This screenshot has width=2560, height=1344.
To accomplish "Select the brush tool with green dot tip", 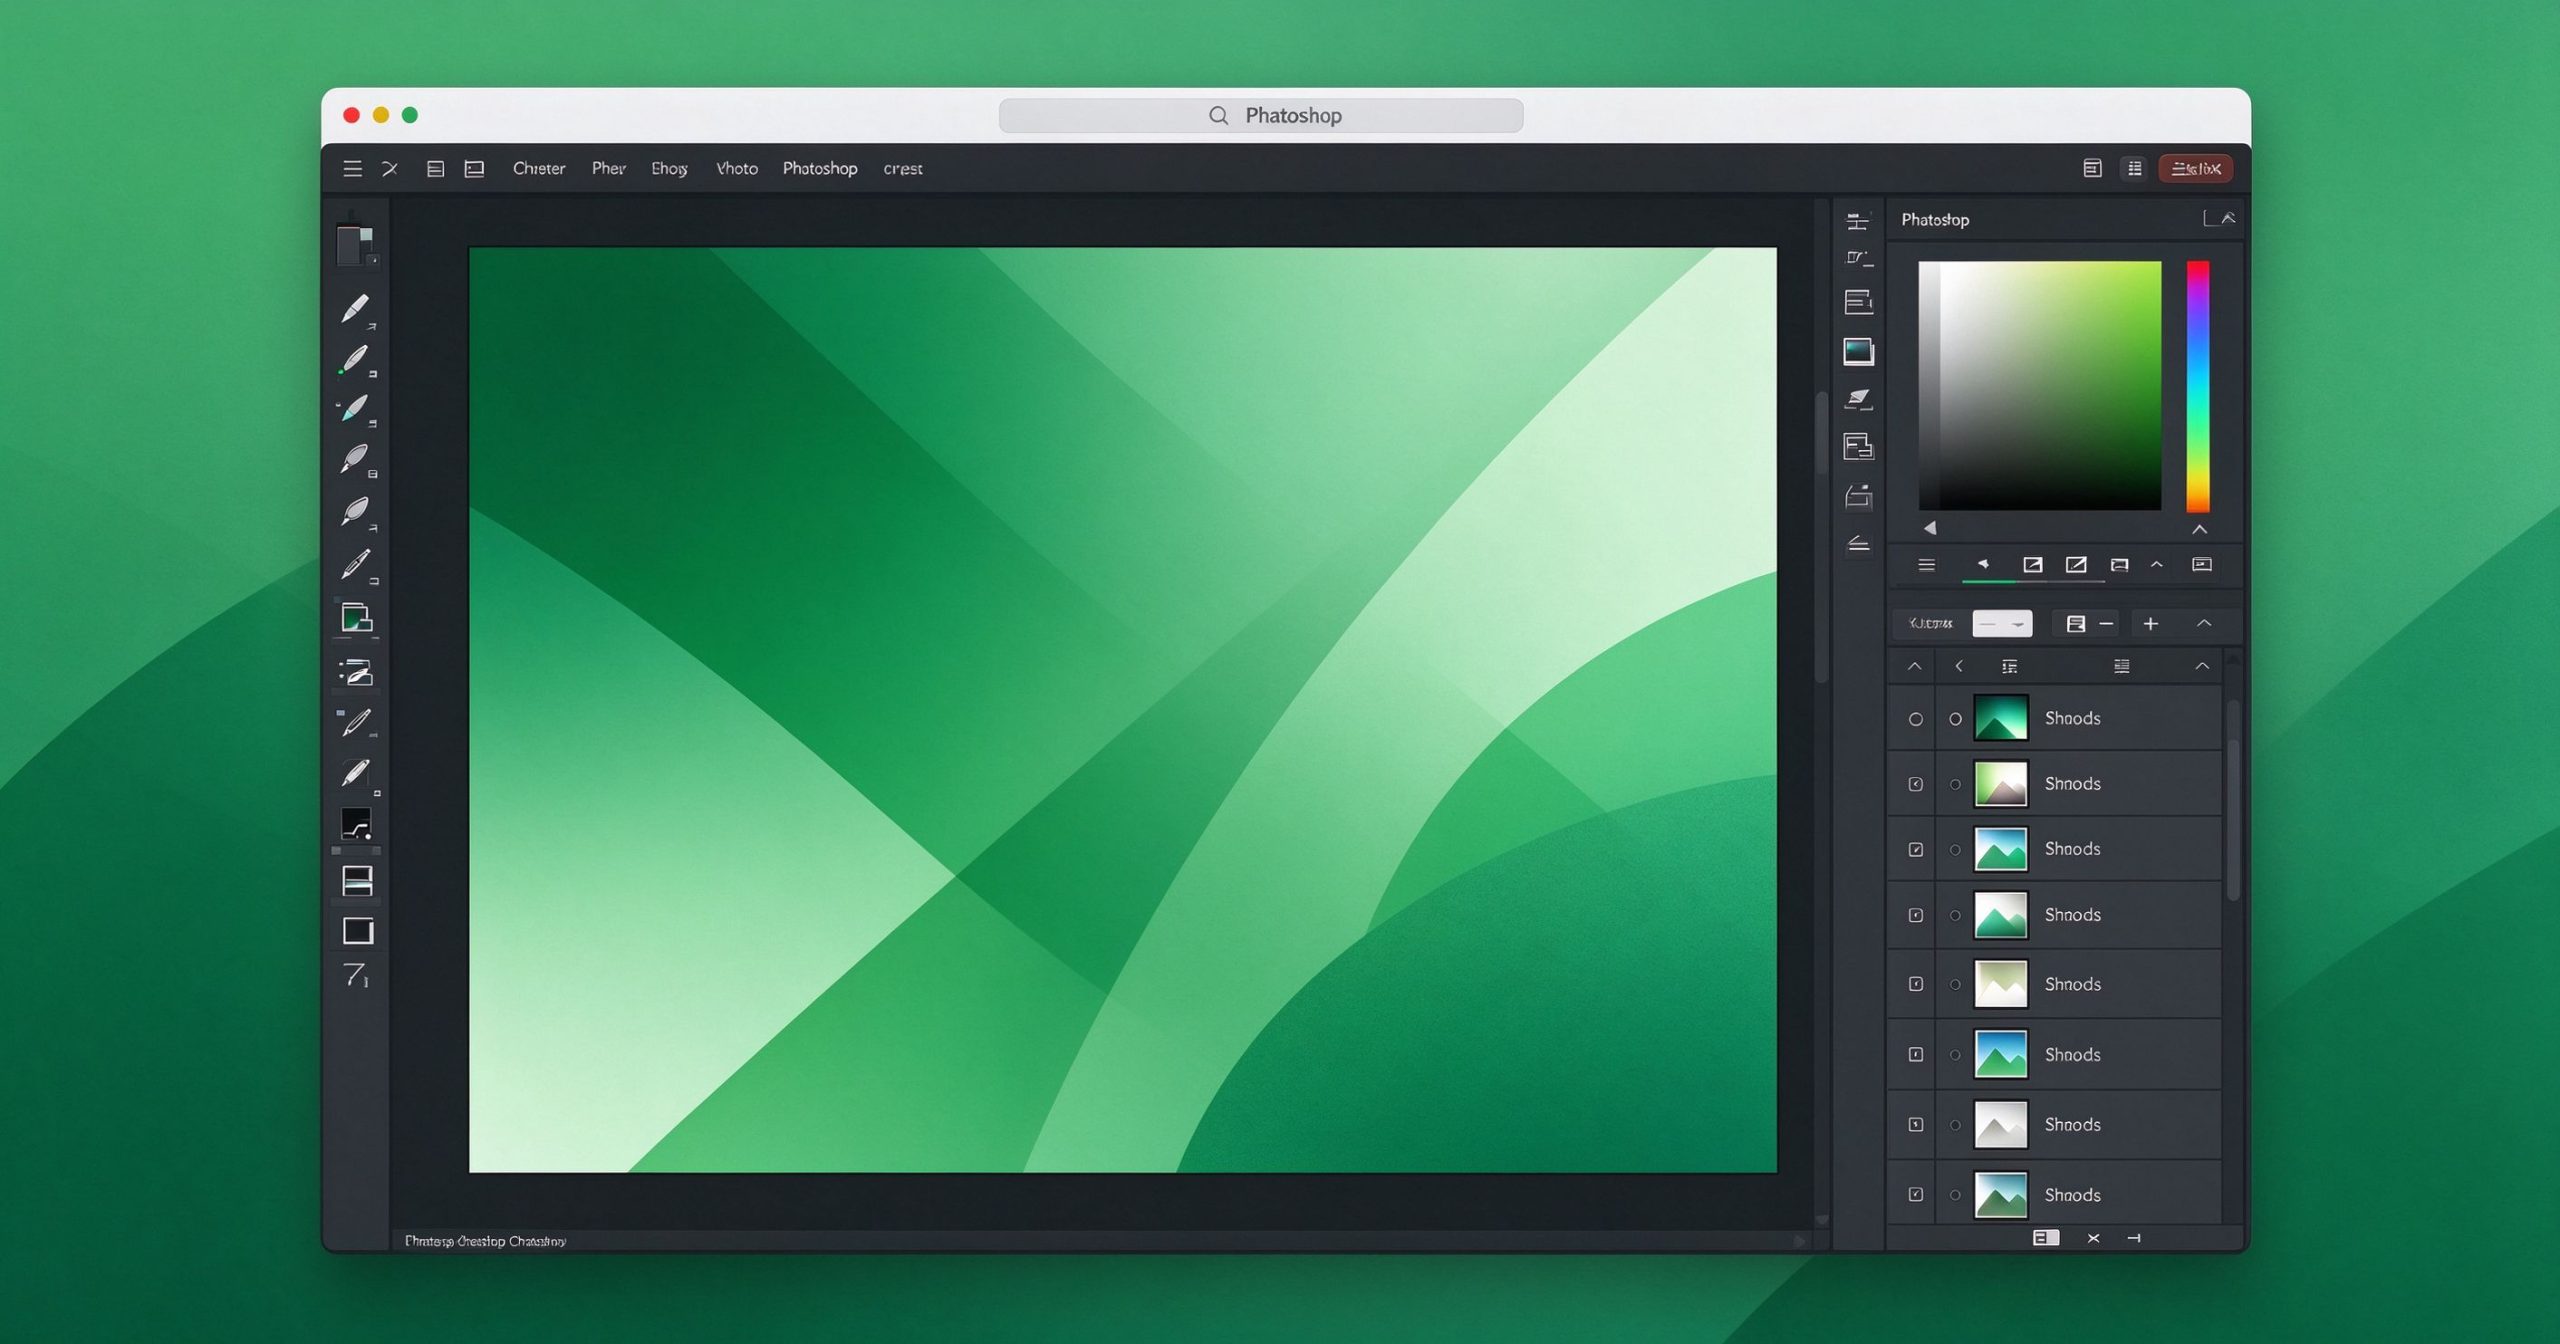I will click(x=355, y=359).
